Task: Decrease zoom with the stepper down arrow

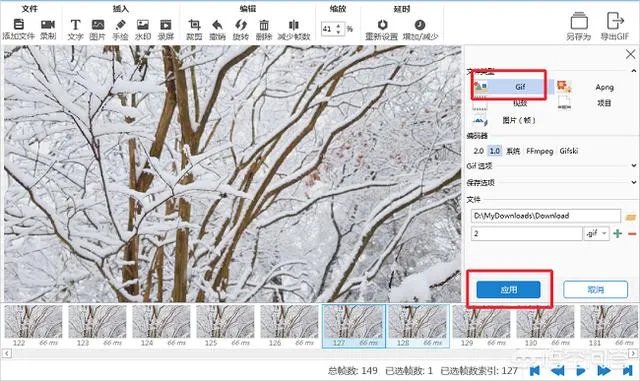Action: point(338,32)
